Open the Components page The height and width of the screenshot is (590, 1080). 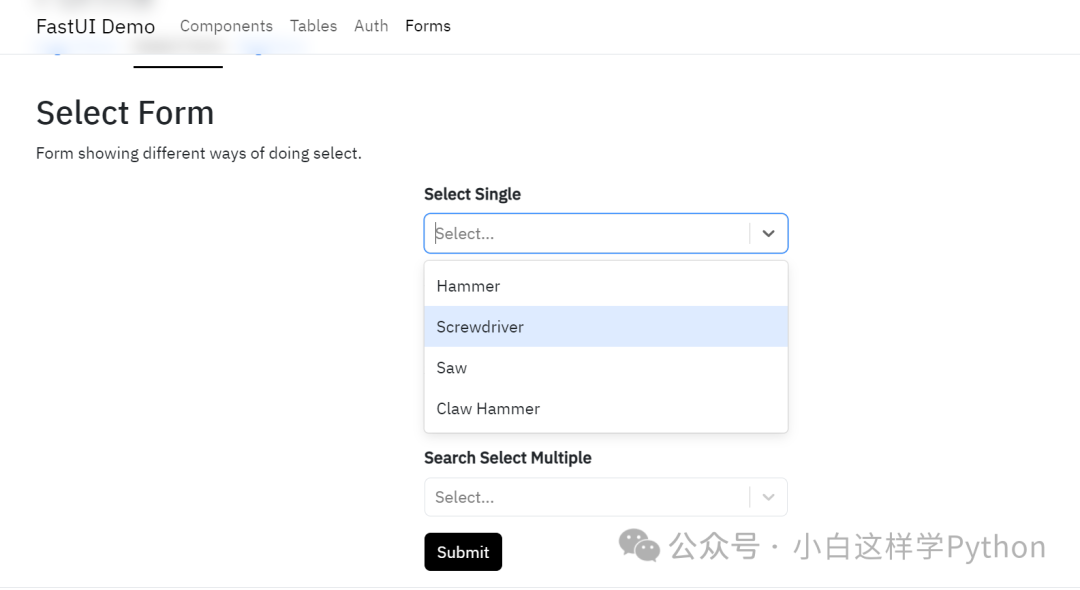[x=226, y=26]
